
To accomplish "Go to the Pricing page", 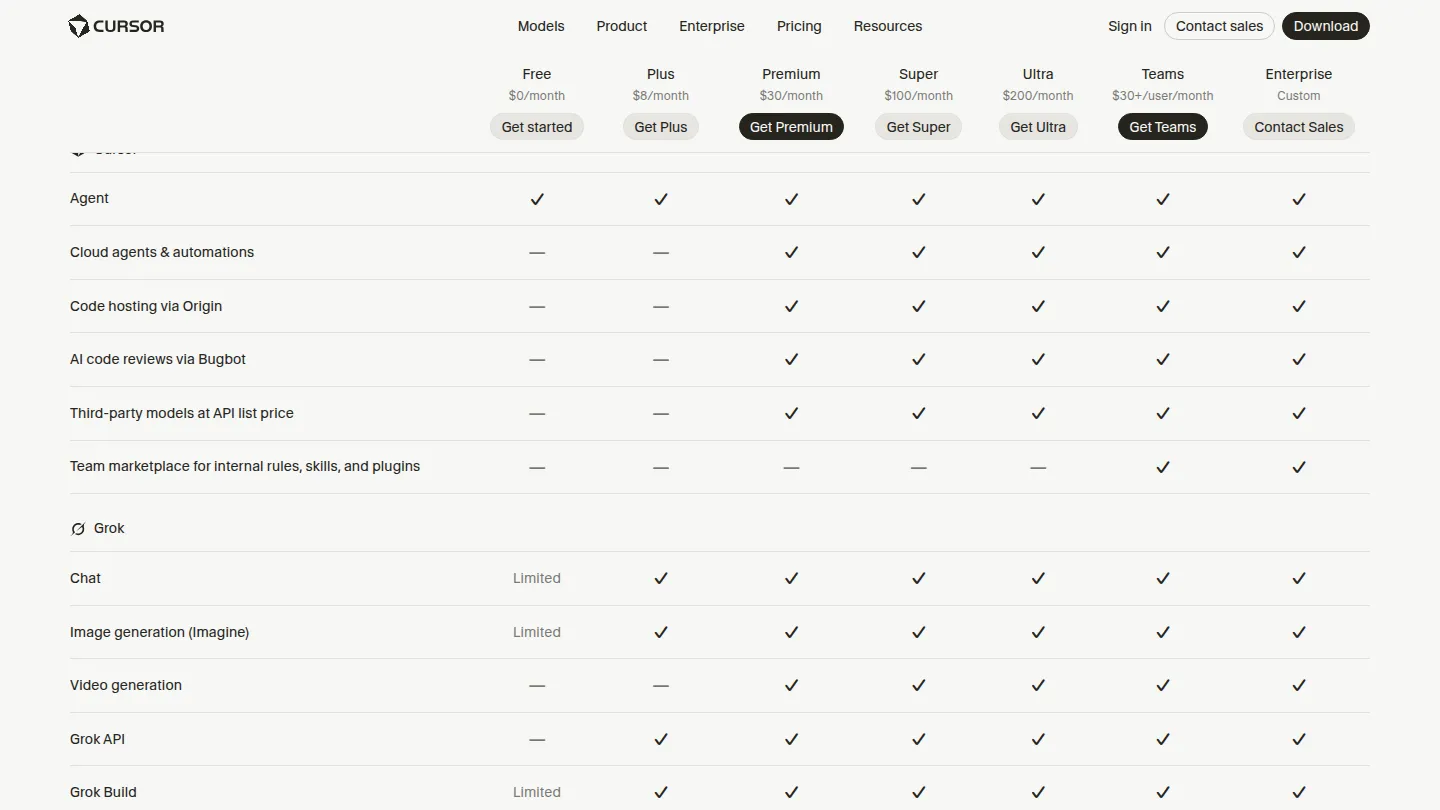I will [x=799, y=26].
